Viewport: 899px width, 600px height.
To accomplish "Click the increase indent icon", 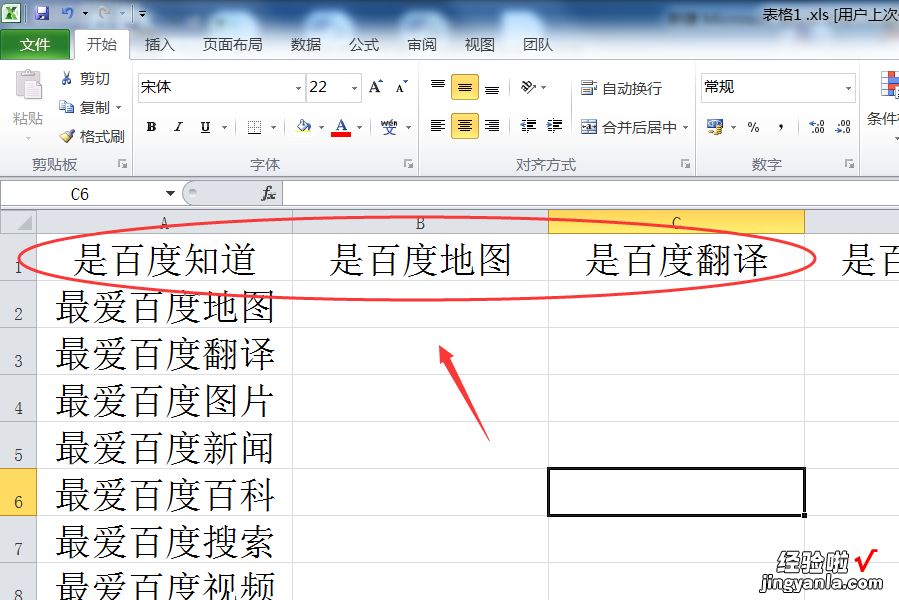I will pyautogui.click(x=554, y=126).
